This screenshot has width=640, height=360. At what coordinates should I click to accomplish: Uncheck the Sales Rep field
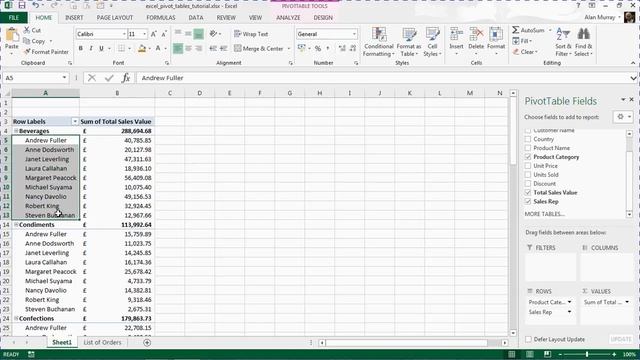[528, 202]
